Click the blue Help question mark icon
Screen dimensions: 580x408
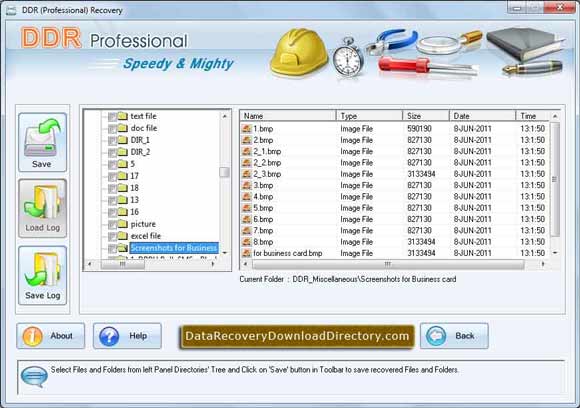click(x=109, y=336)
